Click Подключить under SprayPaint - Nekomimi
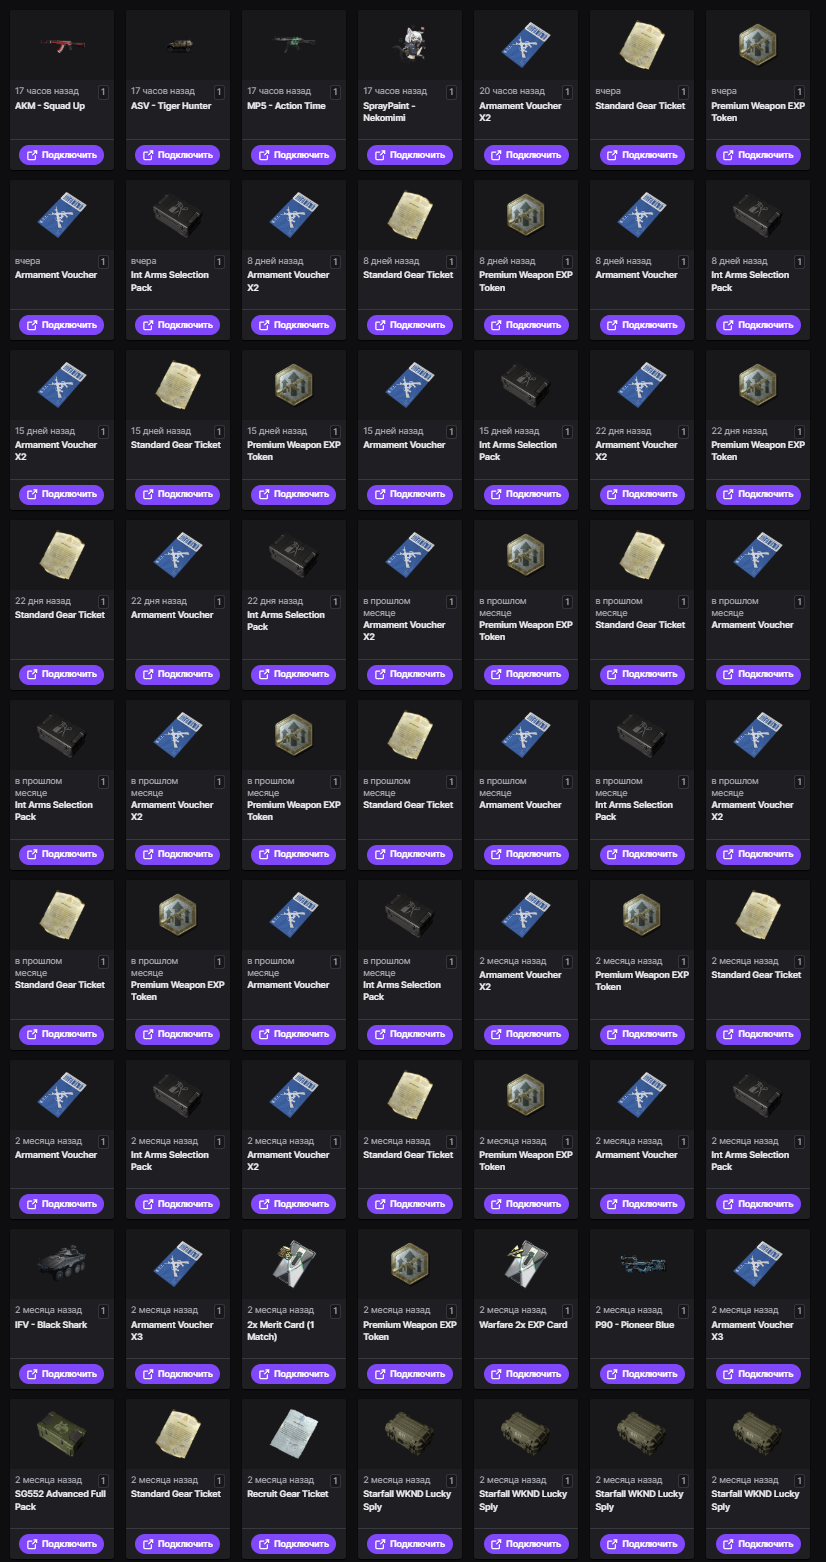 click(x=410, y=155)
